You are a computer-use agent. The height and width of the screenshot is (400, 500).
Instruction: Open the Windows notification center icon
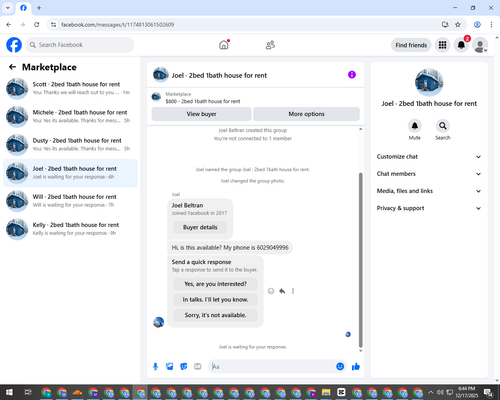pos(488,392)
